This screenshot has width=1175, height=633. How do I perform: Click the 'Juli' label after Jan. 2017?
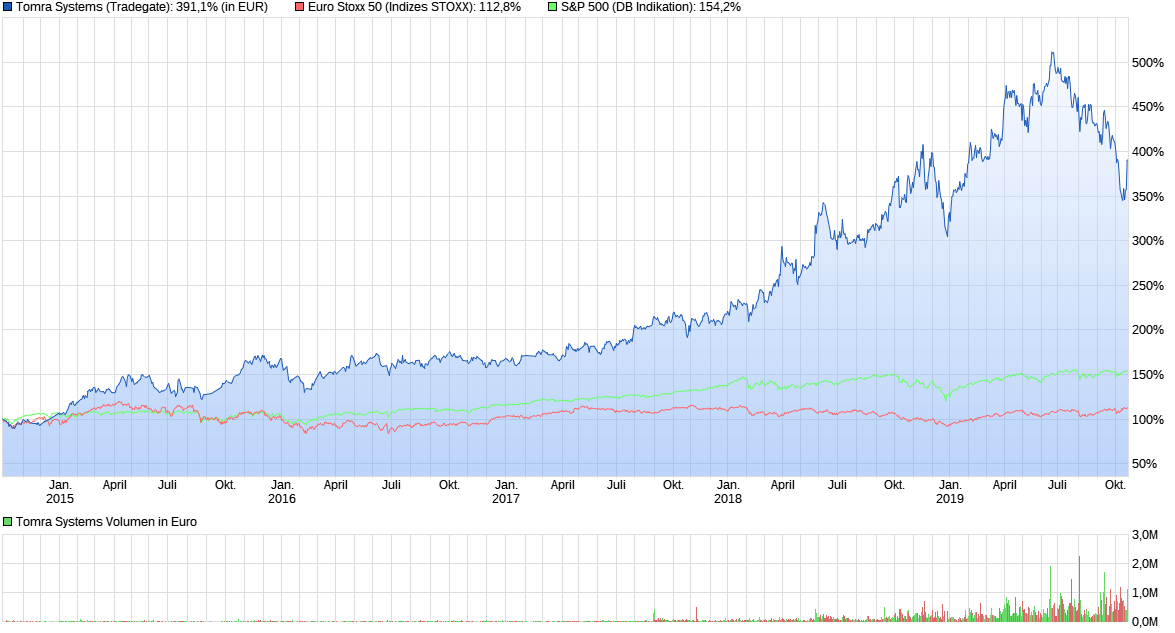[x=616, y=485]
